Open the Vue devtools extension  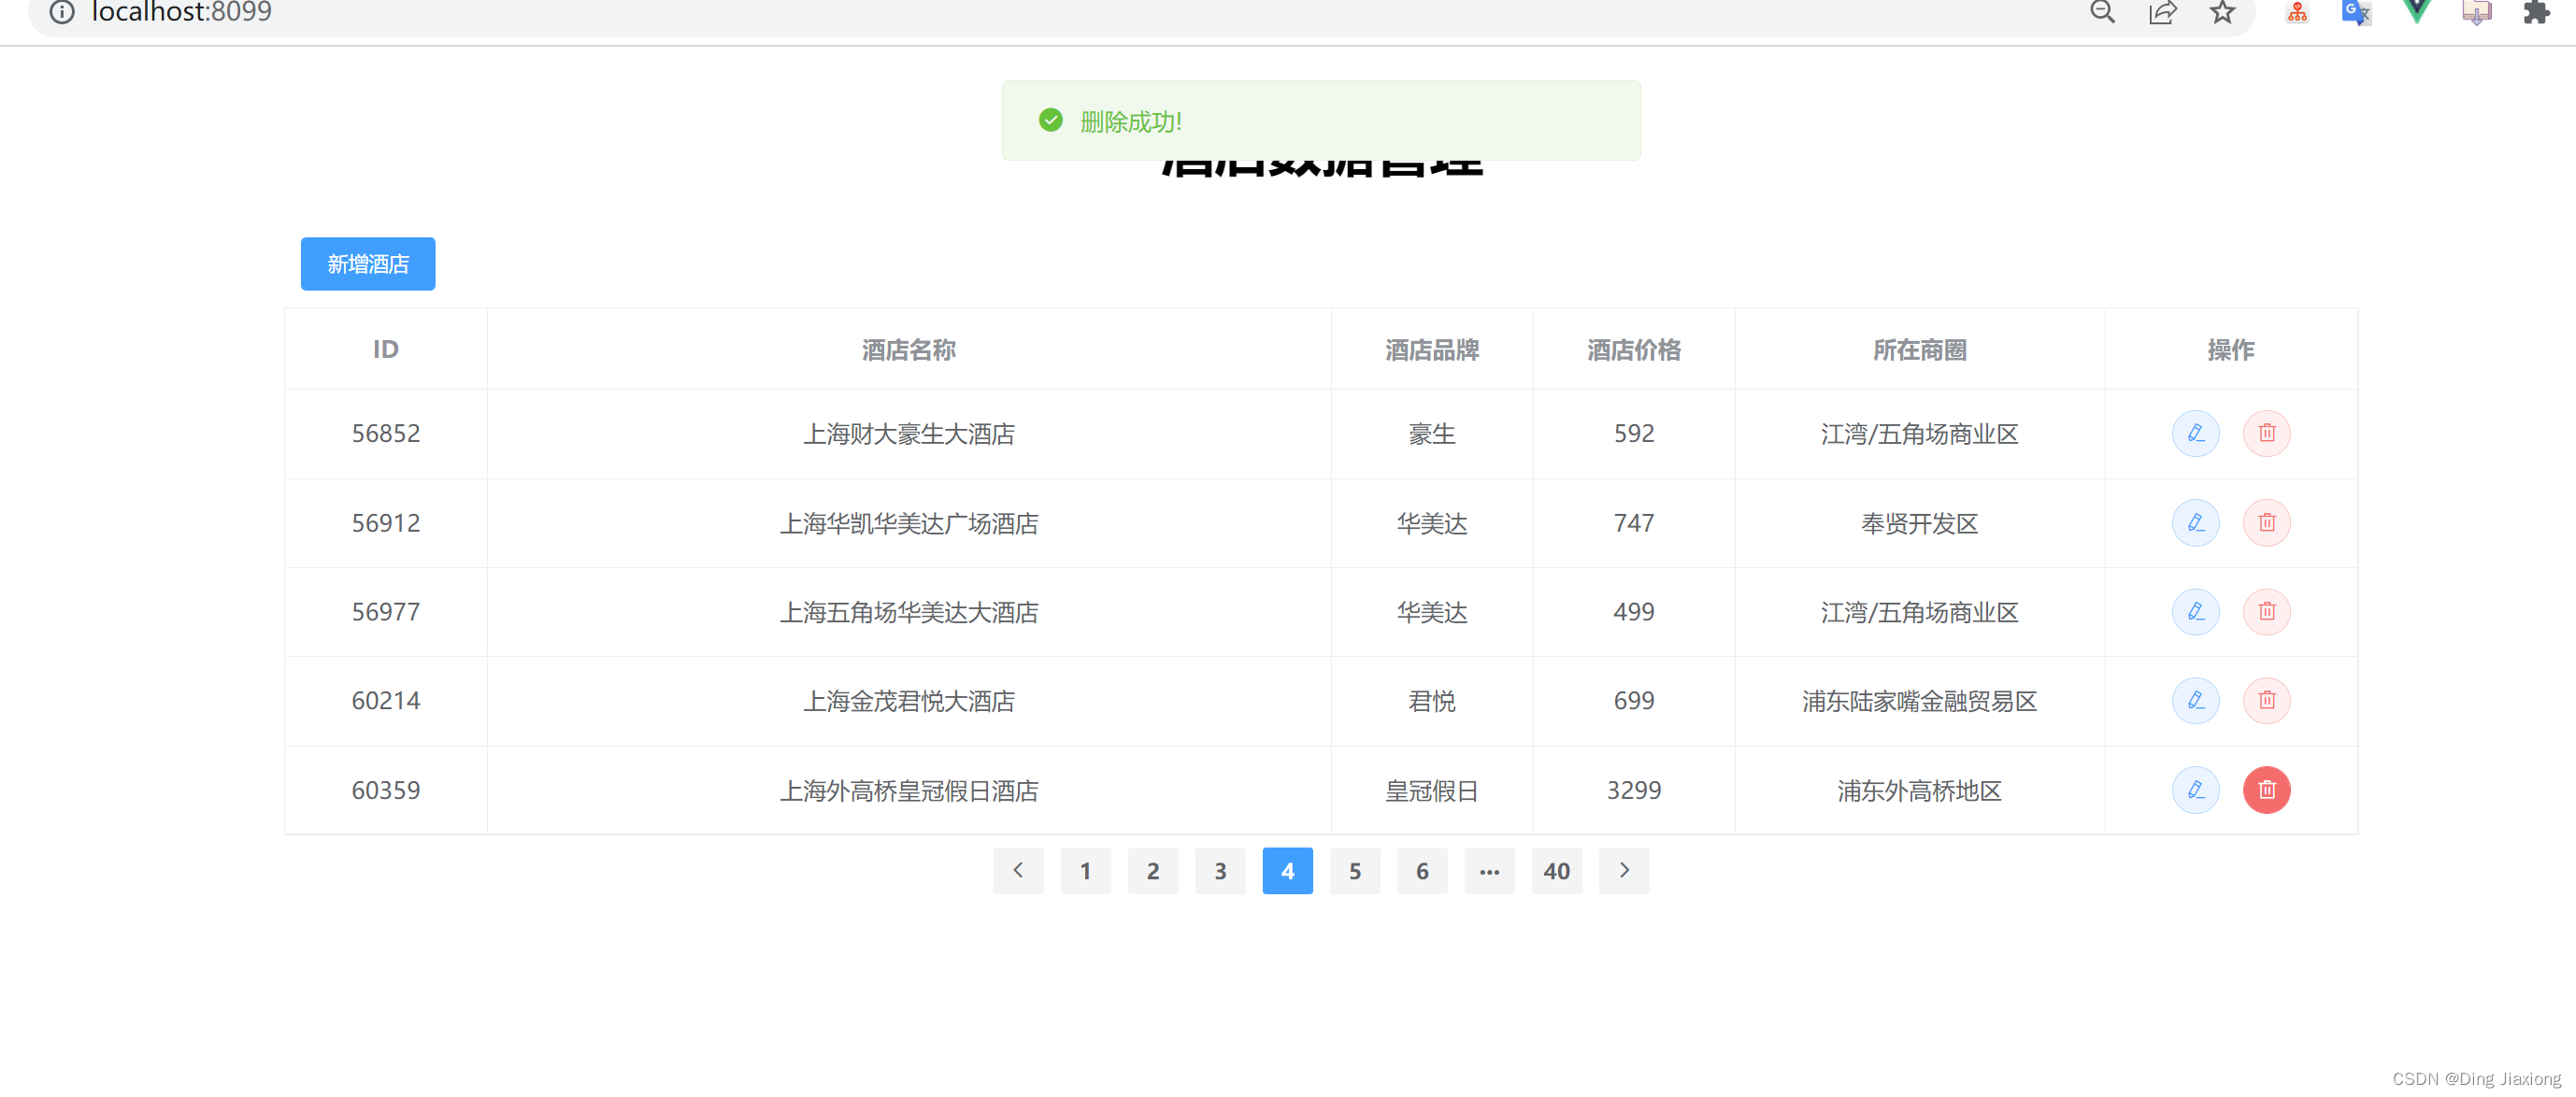pos(2416,12)
